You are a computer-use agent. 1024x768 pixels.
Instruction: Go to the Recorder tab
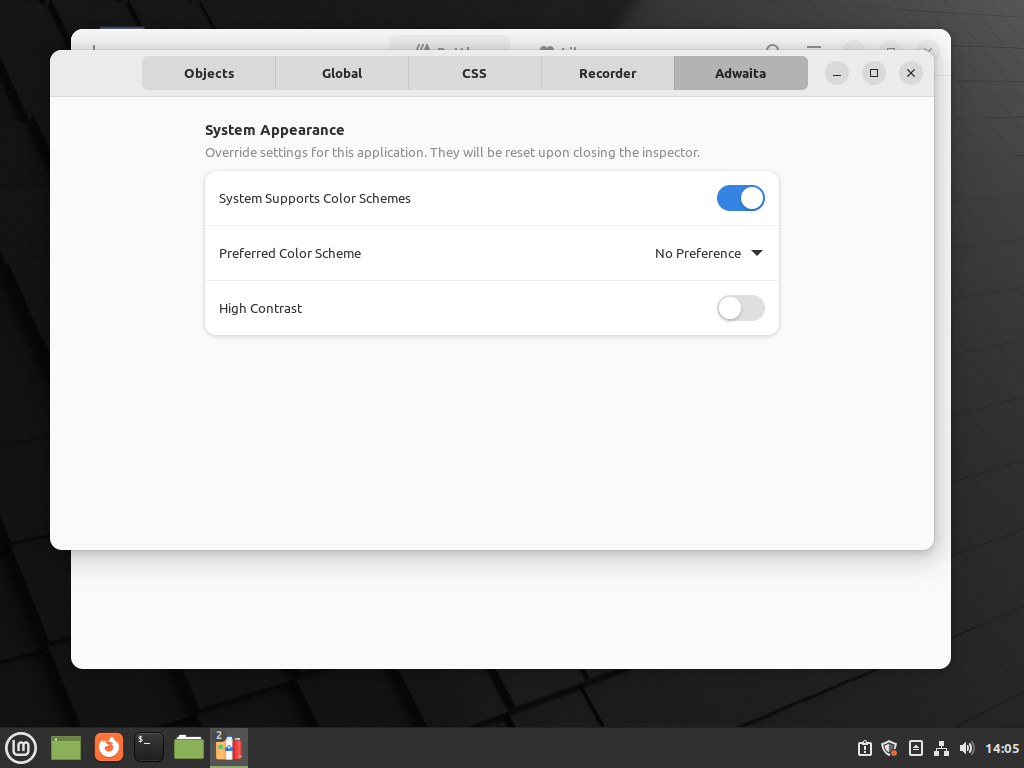[607, 73]
